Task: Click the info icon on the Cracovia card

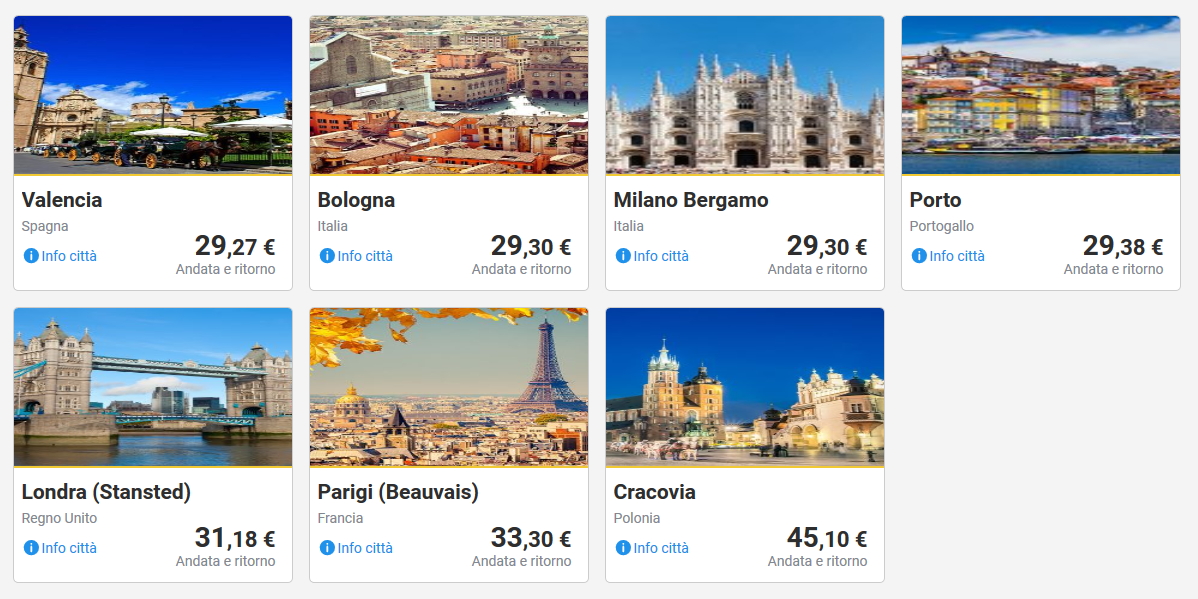Action: click(623, 548)
